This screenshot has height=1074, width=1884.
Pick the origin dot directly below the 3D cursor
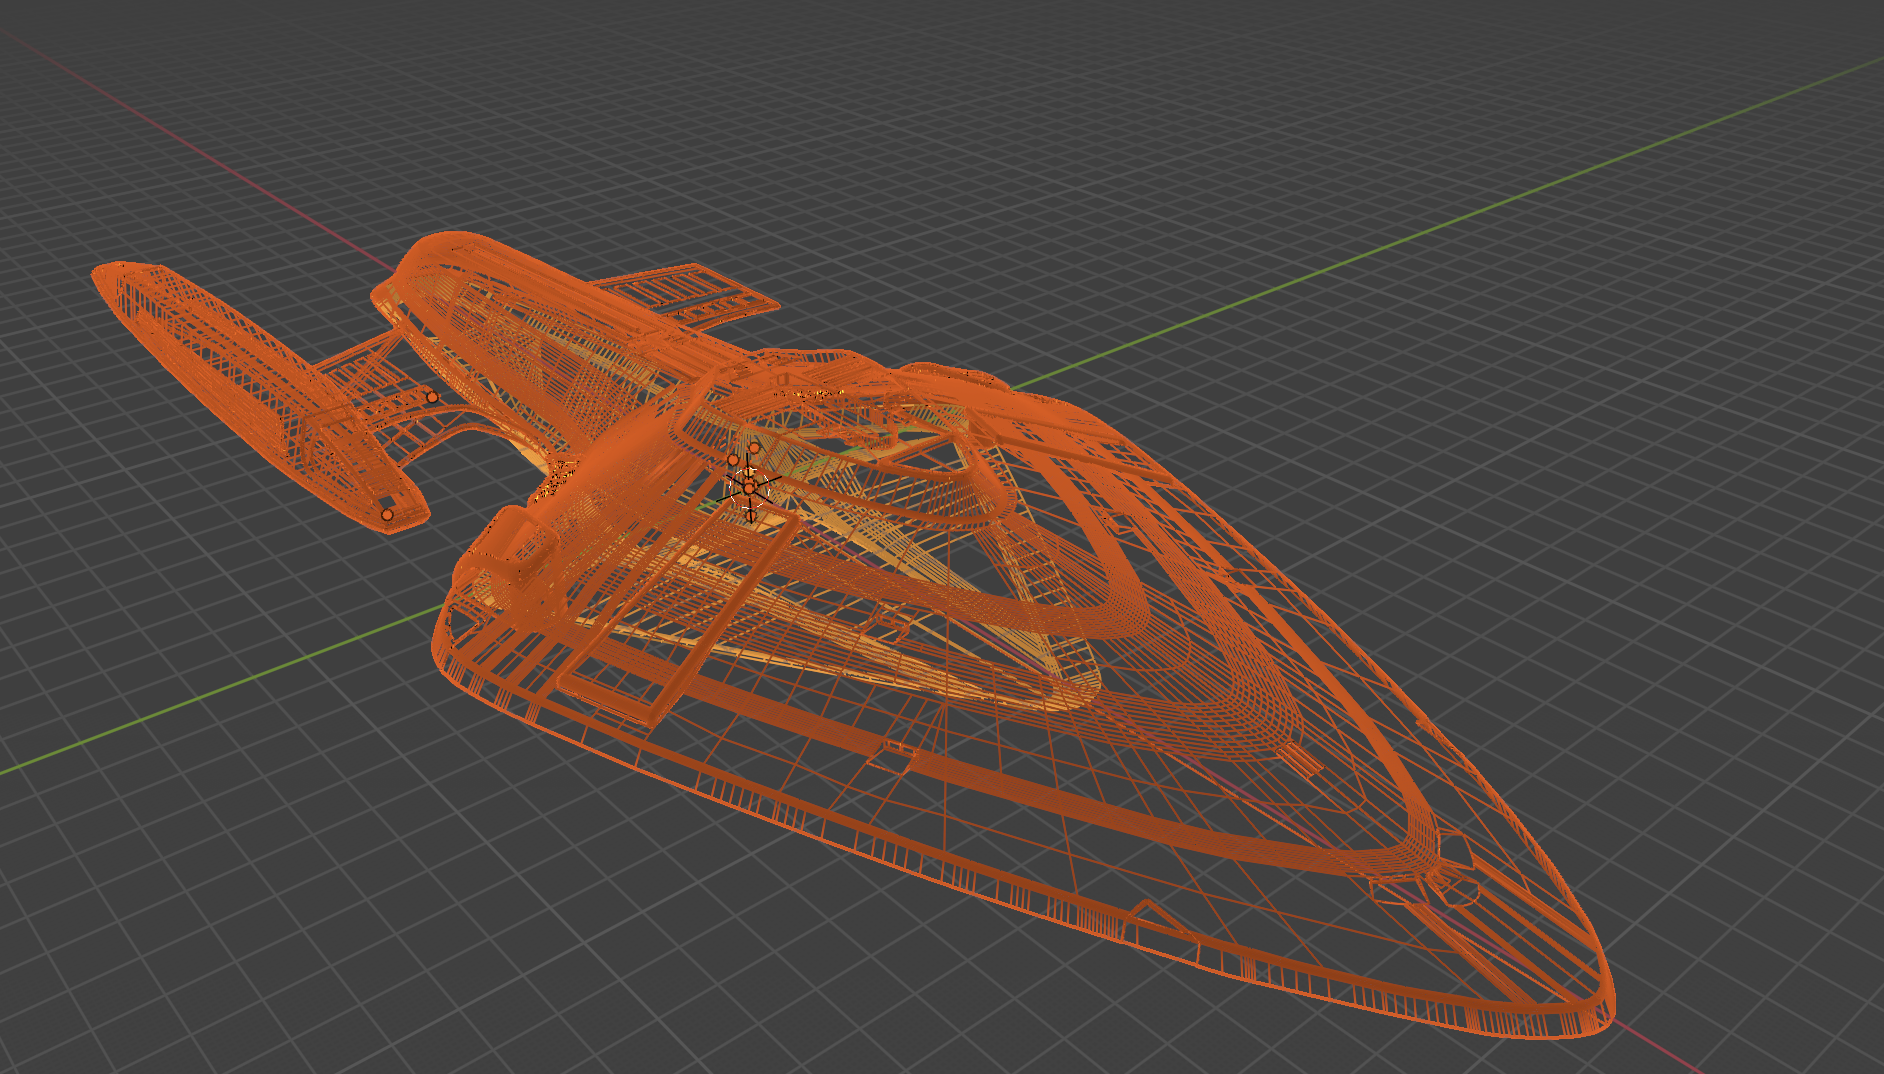[752, 516]
